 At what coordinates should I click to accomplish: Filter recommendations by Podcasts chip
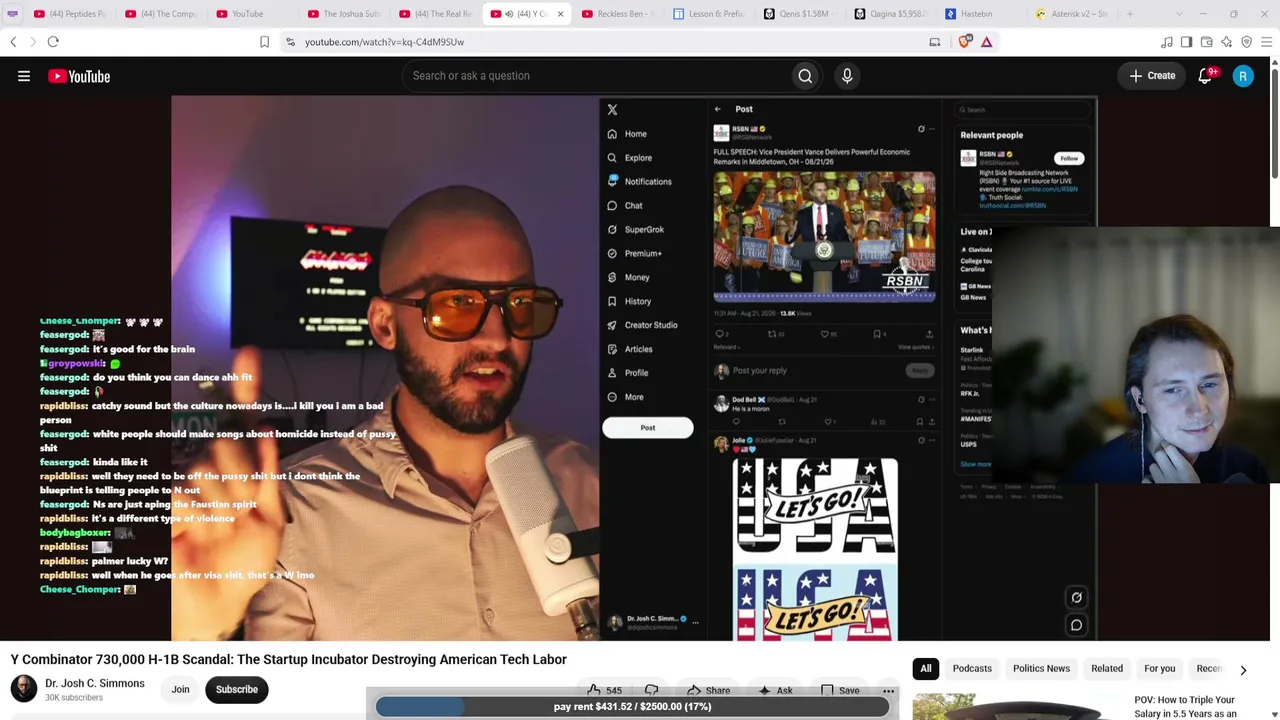972,669
